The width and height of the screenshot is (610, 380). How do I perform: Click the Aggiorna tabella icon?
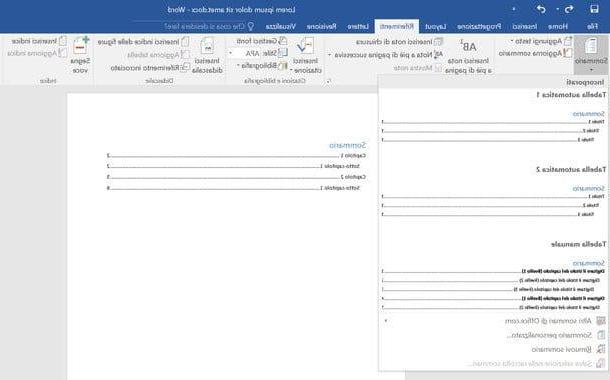coord(186,54)
